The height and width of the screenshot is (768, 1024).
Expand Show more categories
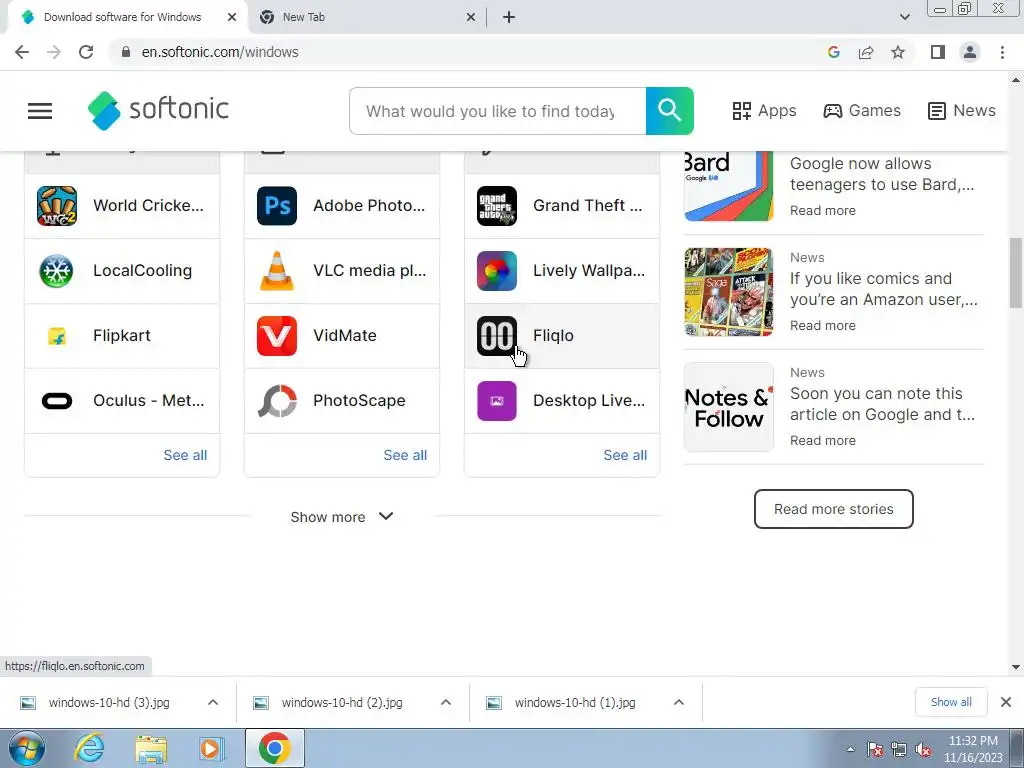click(342, 517)
